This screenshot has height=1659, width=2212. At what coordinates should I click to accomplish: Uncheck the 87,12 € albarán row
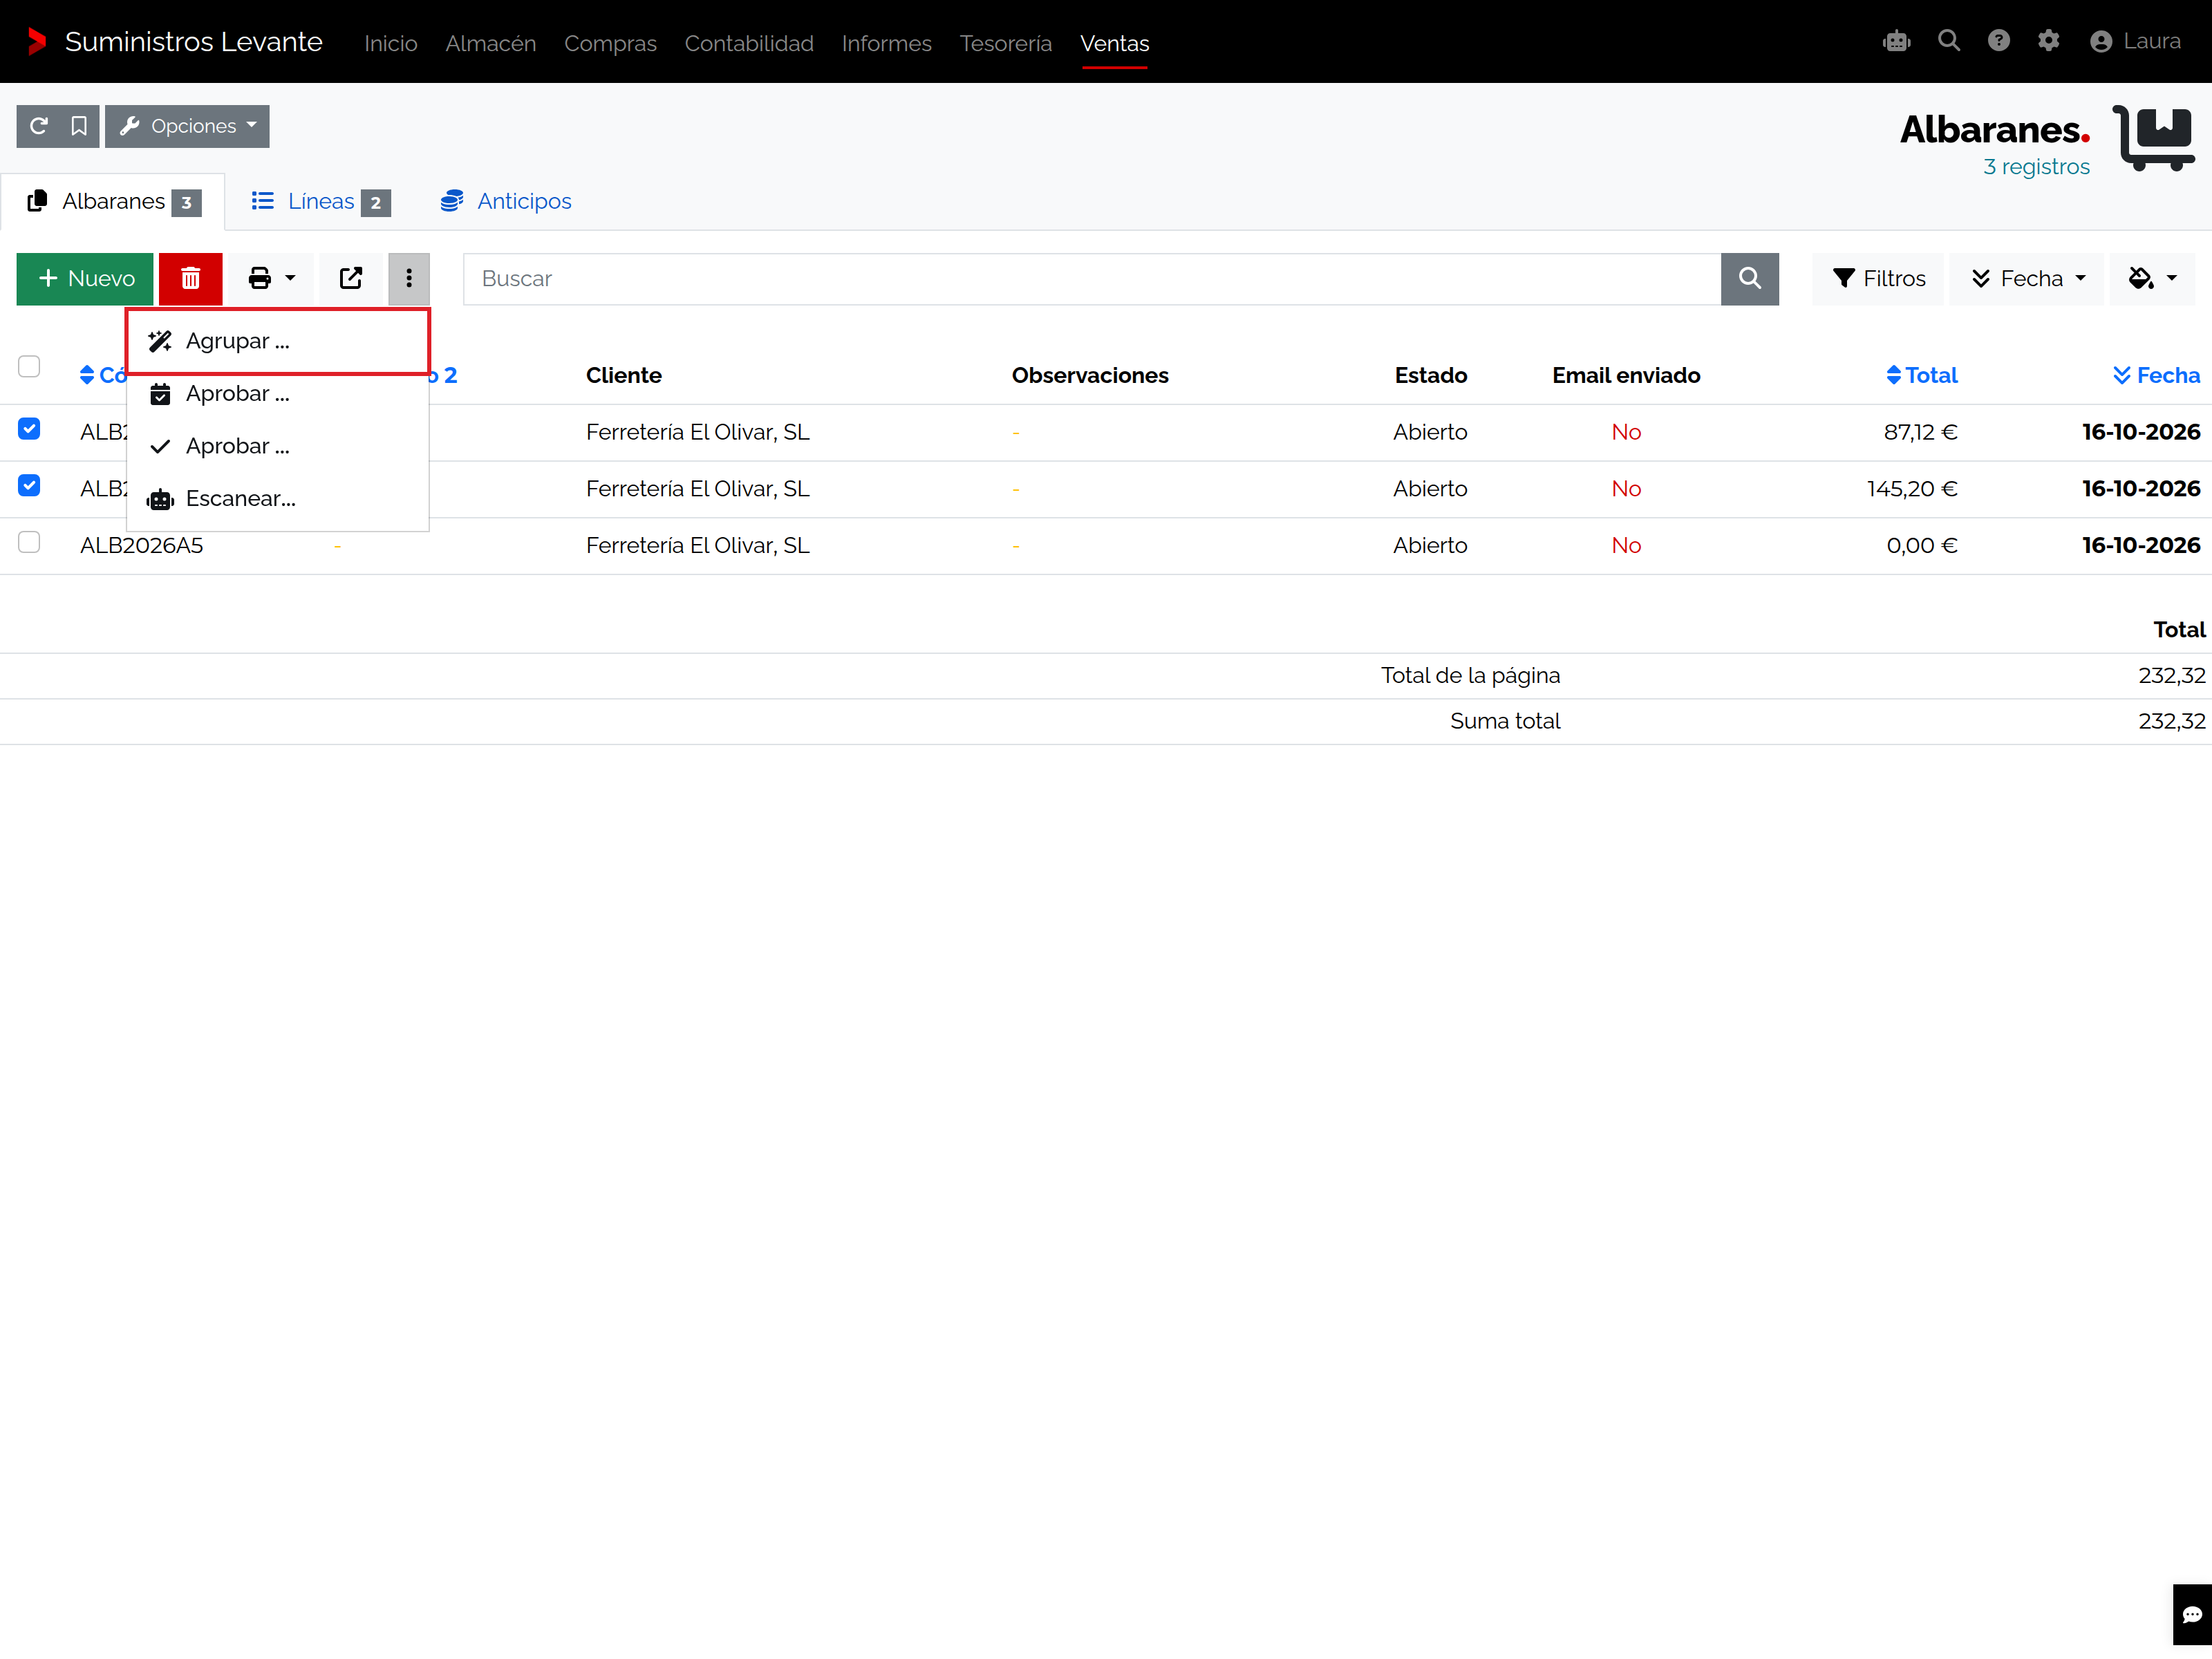[x=29, y=429]
